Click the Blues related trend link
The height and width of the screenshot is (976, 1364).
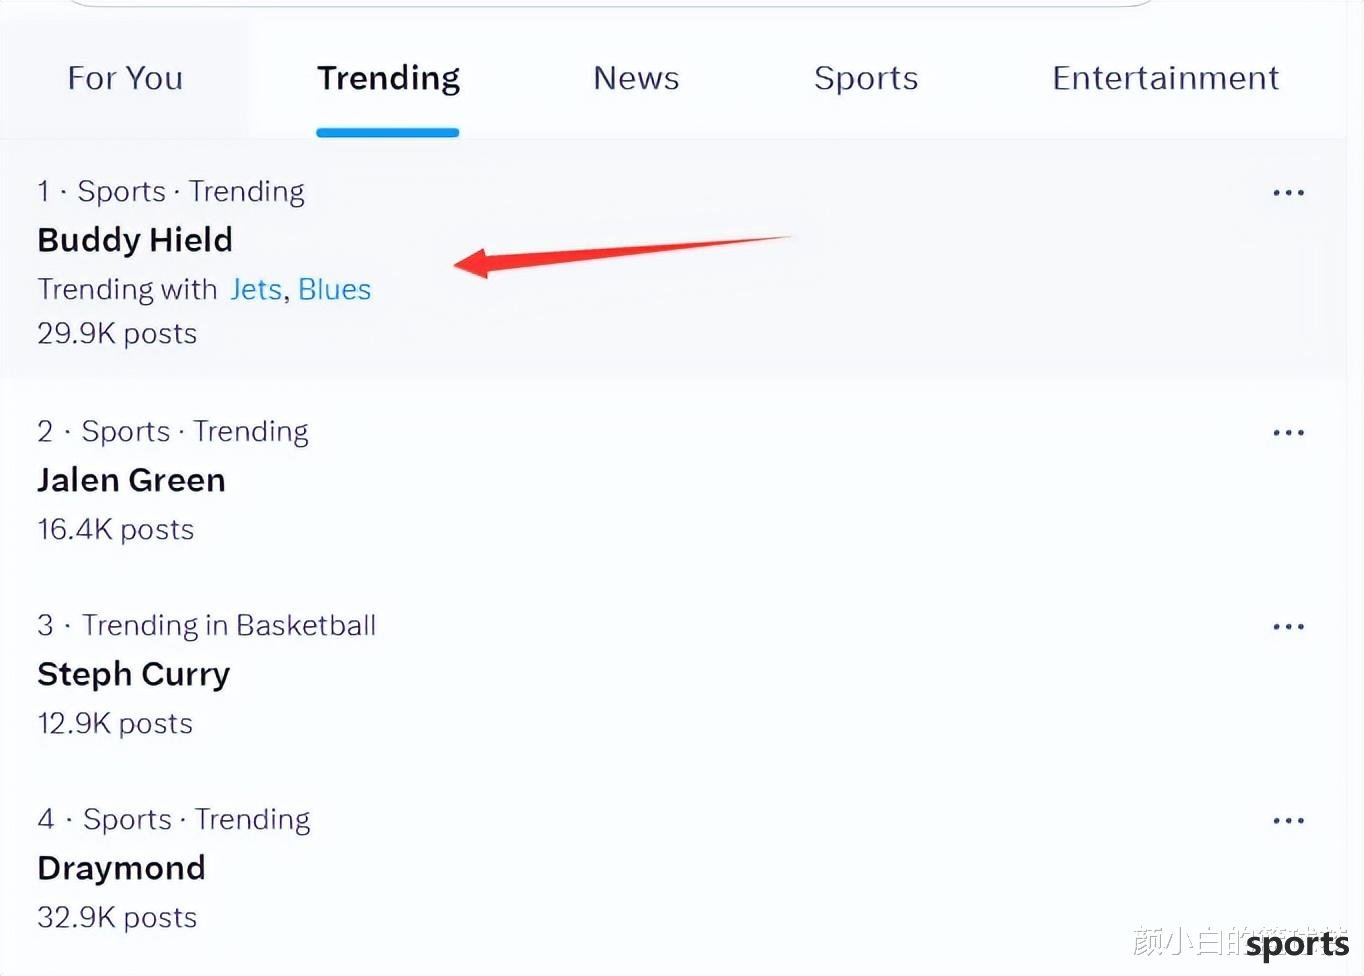[x=334, y=290]
